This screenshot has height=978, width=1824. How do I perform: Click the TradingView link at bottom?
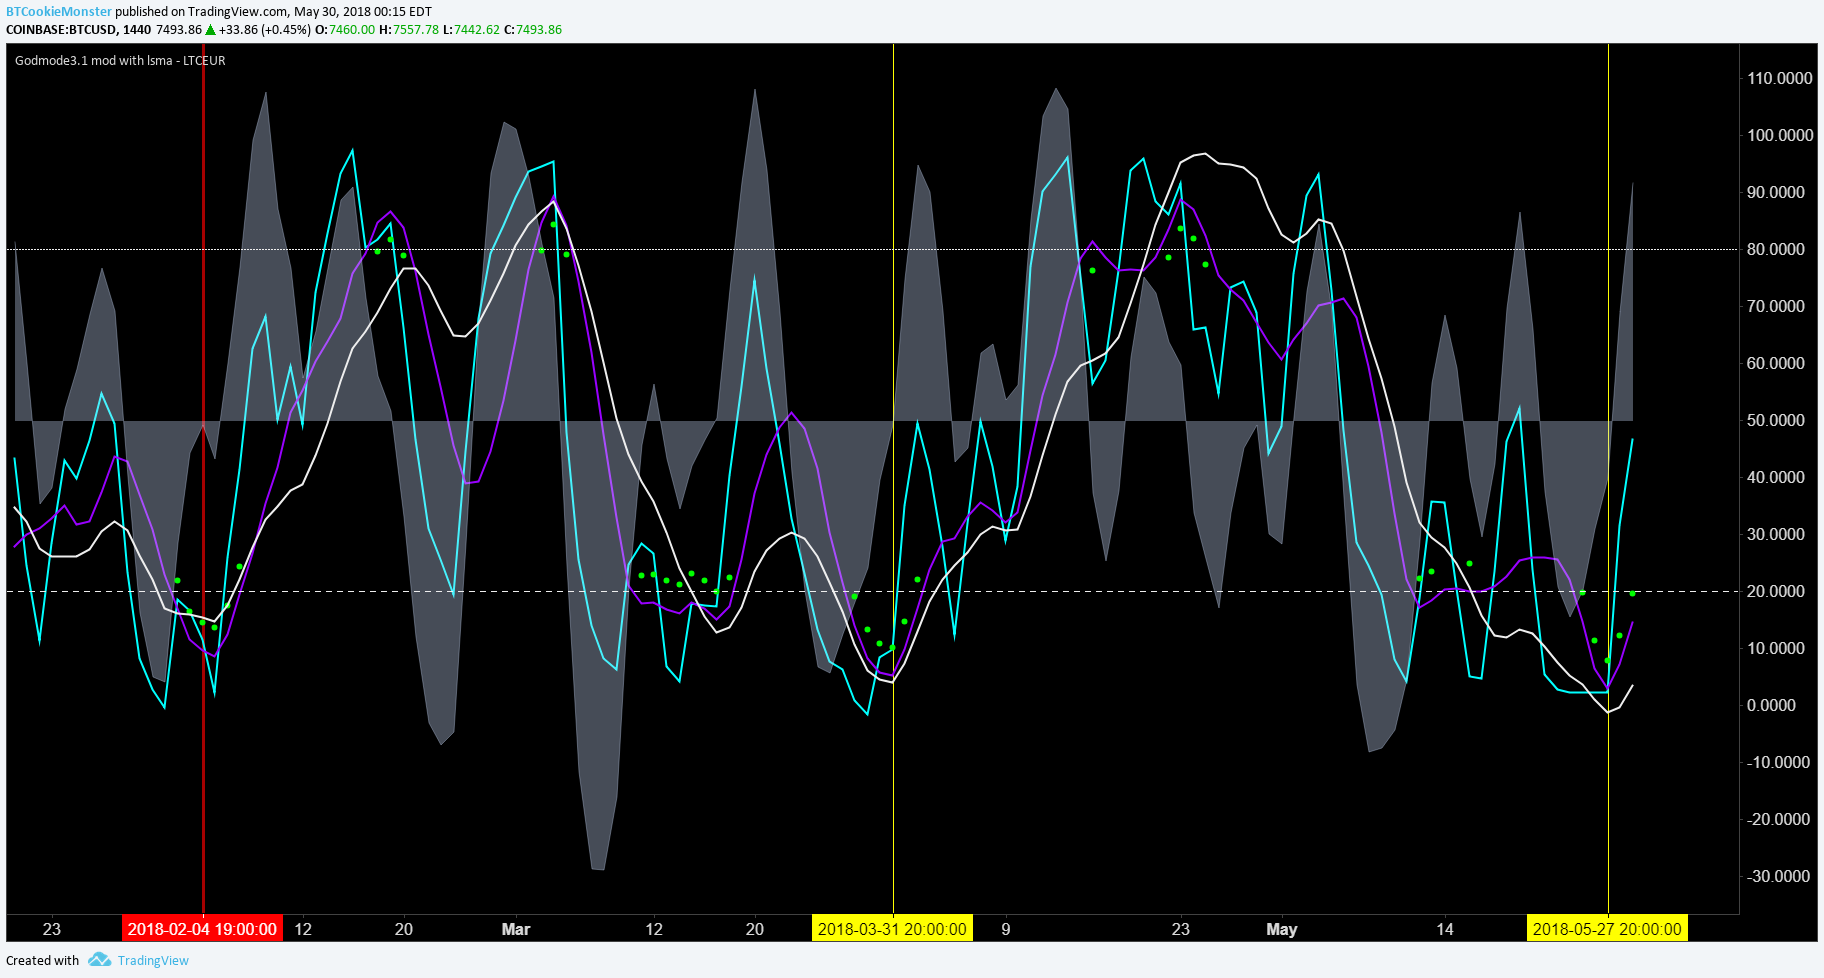153,960
